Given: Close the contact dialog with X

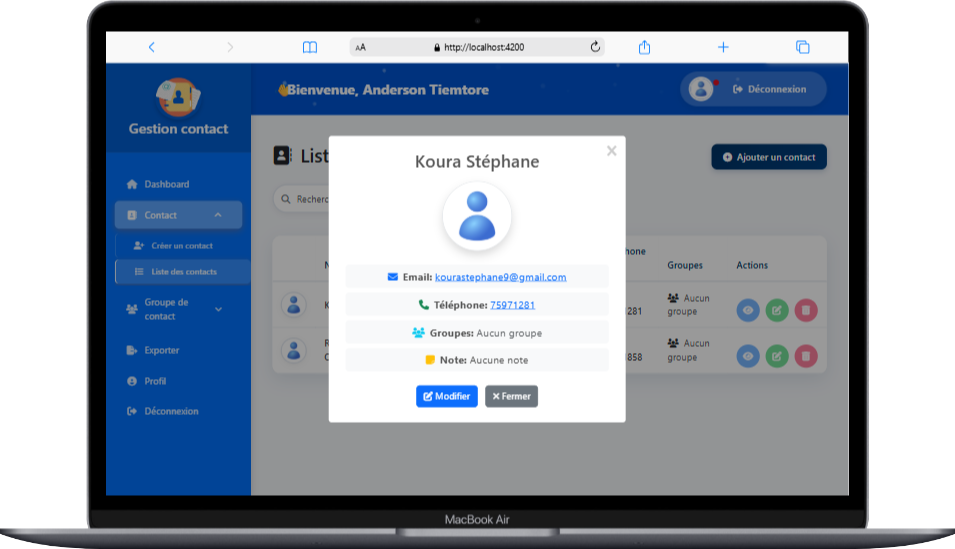Looking at the screenshot, I should (x=611, y=151).
